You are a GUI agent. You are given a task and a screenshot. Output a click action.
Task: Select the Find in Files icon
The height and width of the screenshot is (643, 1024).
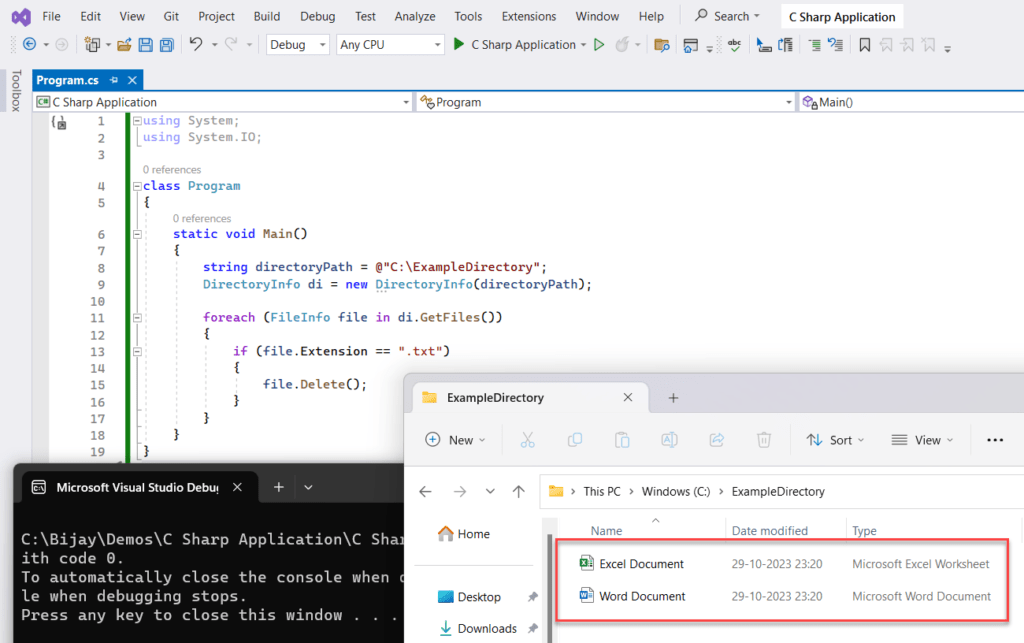tap(662, 45)
